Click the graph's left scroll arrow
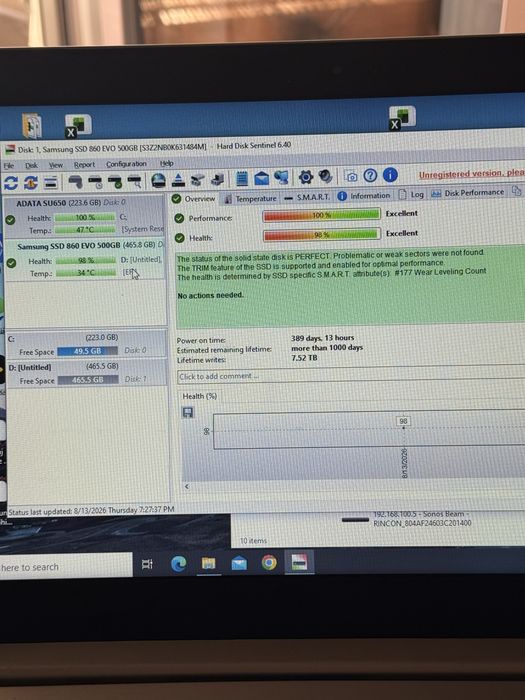 [x=187, y=486]
